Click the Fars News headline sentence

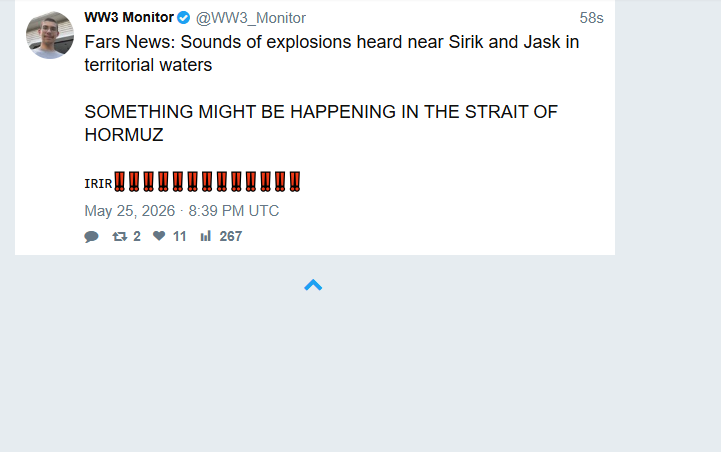[332, 53]
